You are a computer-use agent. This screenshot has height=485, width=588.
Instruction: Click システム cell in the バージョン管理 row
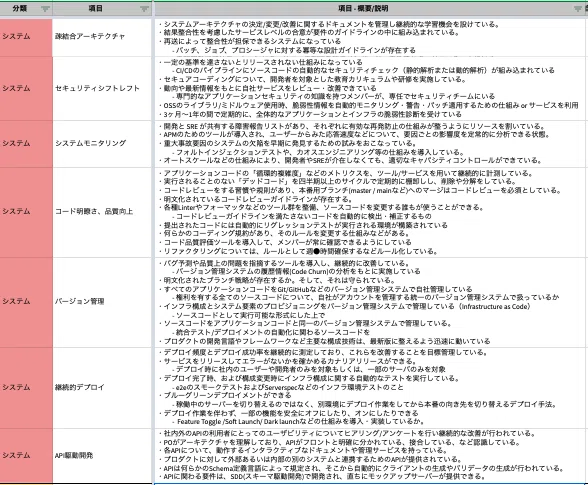[26, 302]
